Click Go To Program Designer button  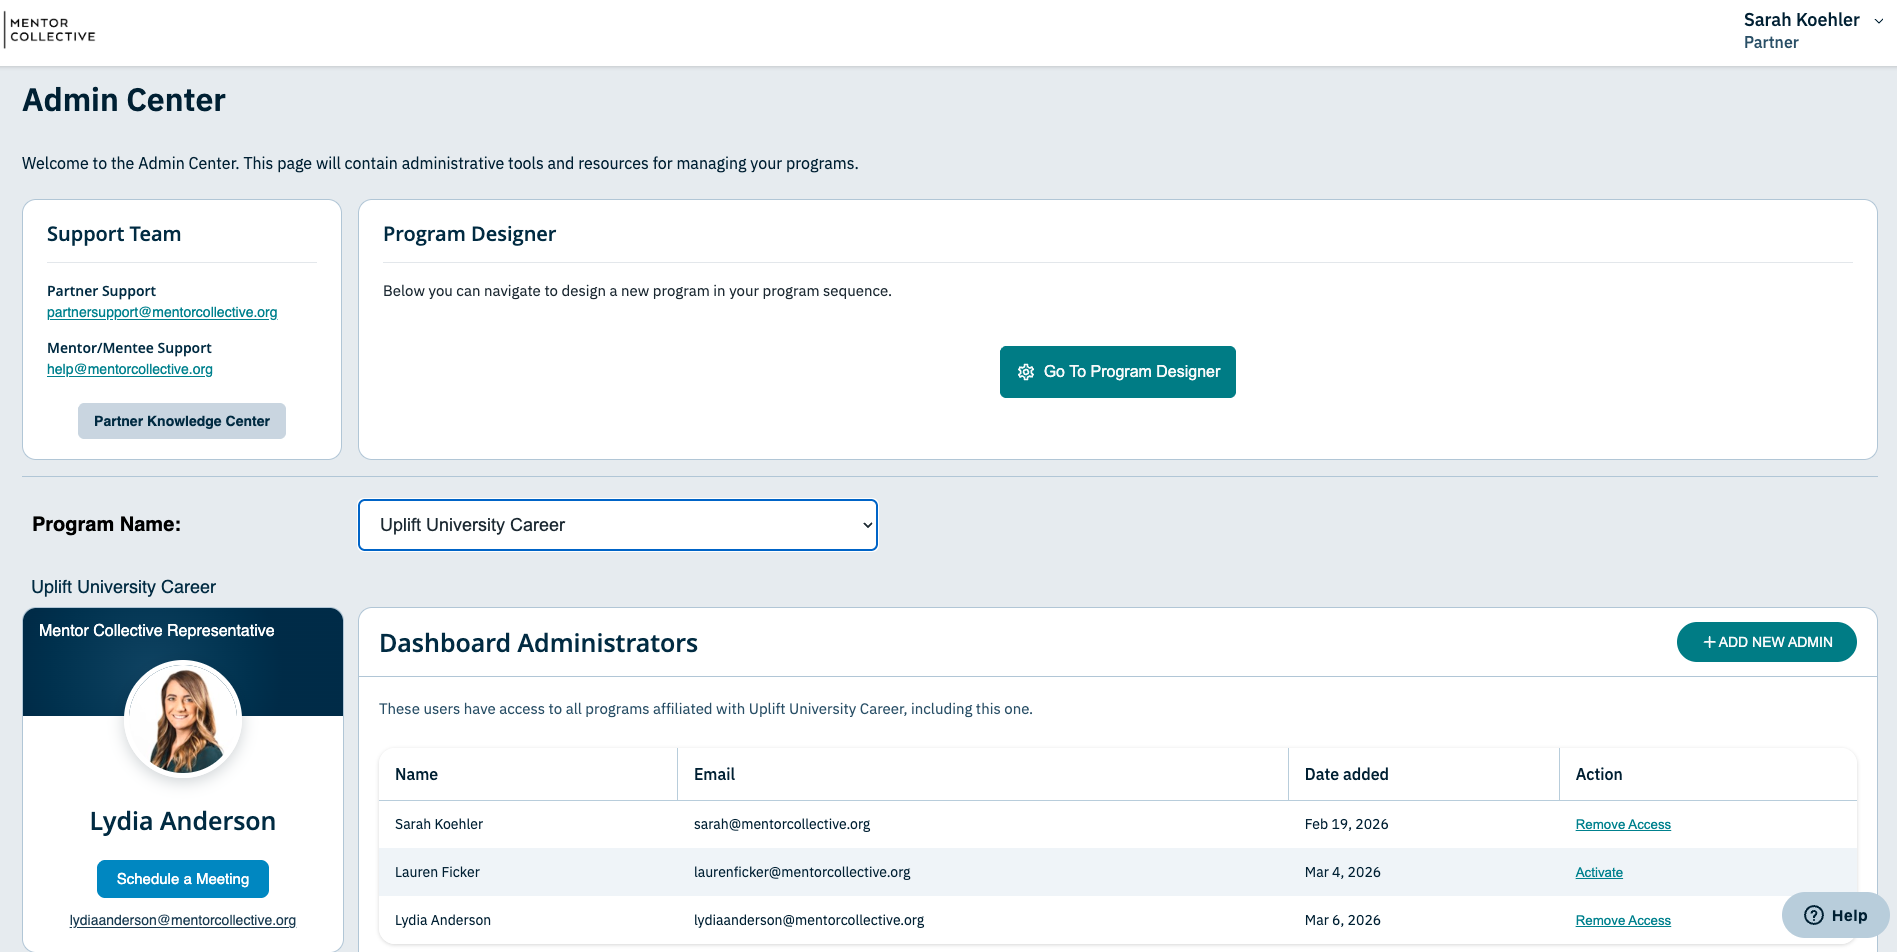1118,372
